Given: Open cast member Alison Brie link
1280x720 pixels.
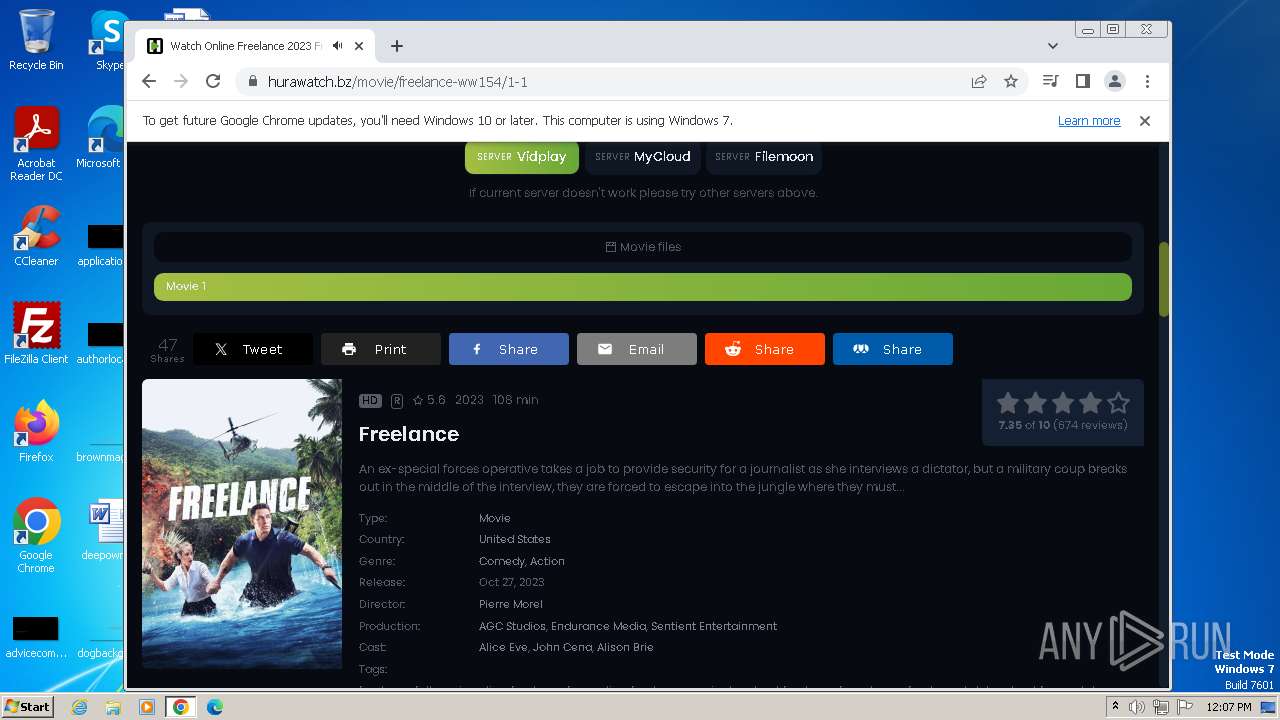Looking at the screenshot, I should pos(625,648).
